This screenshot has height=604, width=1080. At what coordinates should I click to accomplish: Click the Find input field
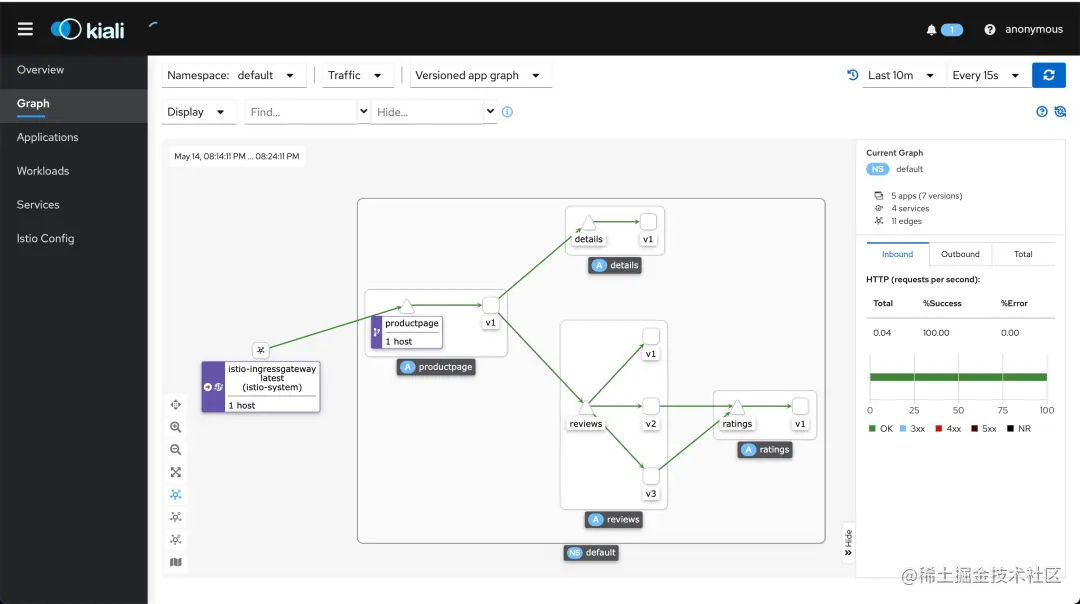[300, 112]
